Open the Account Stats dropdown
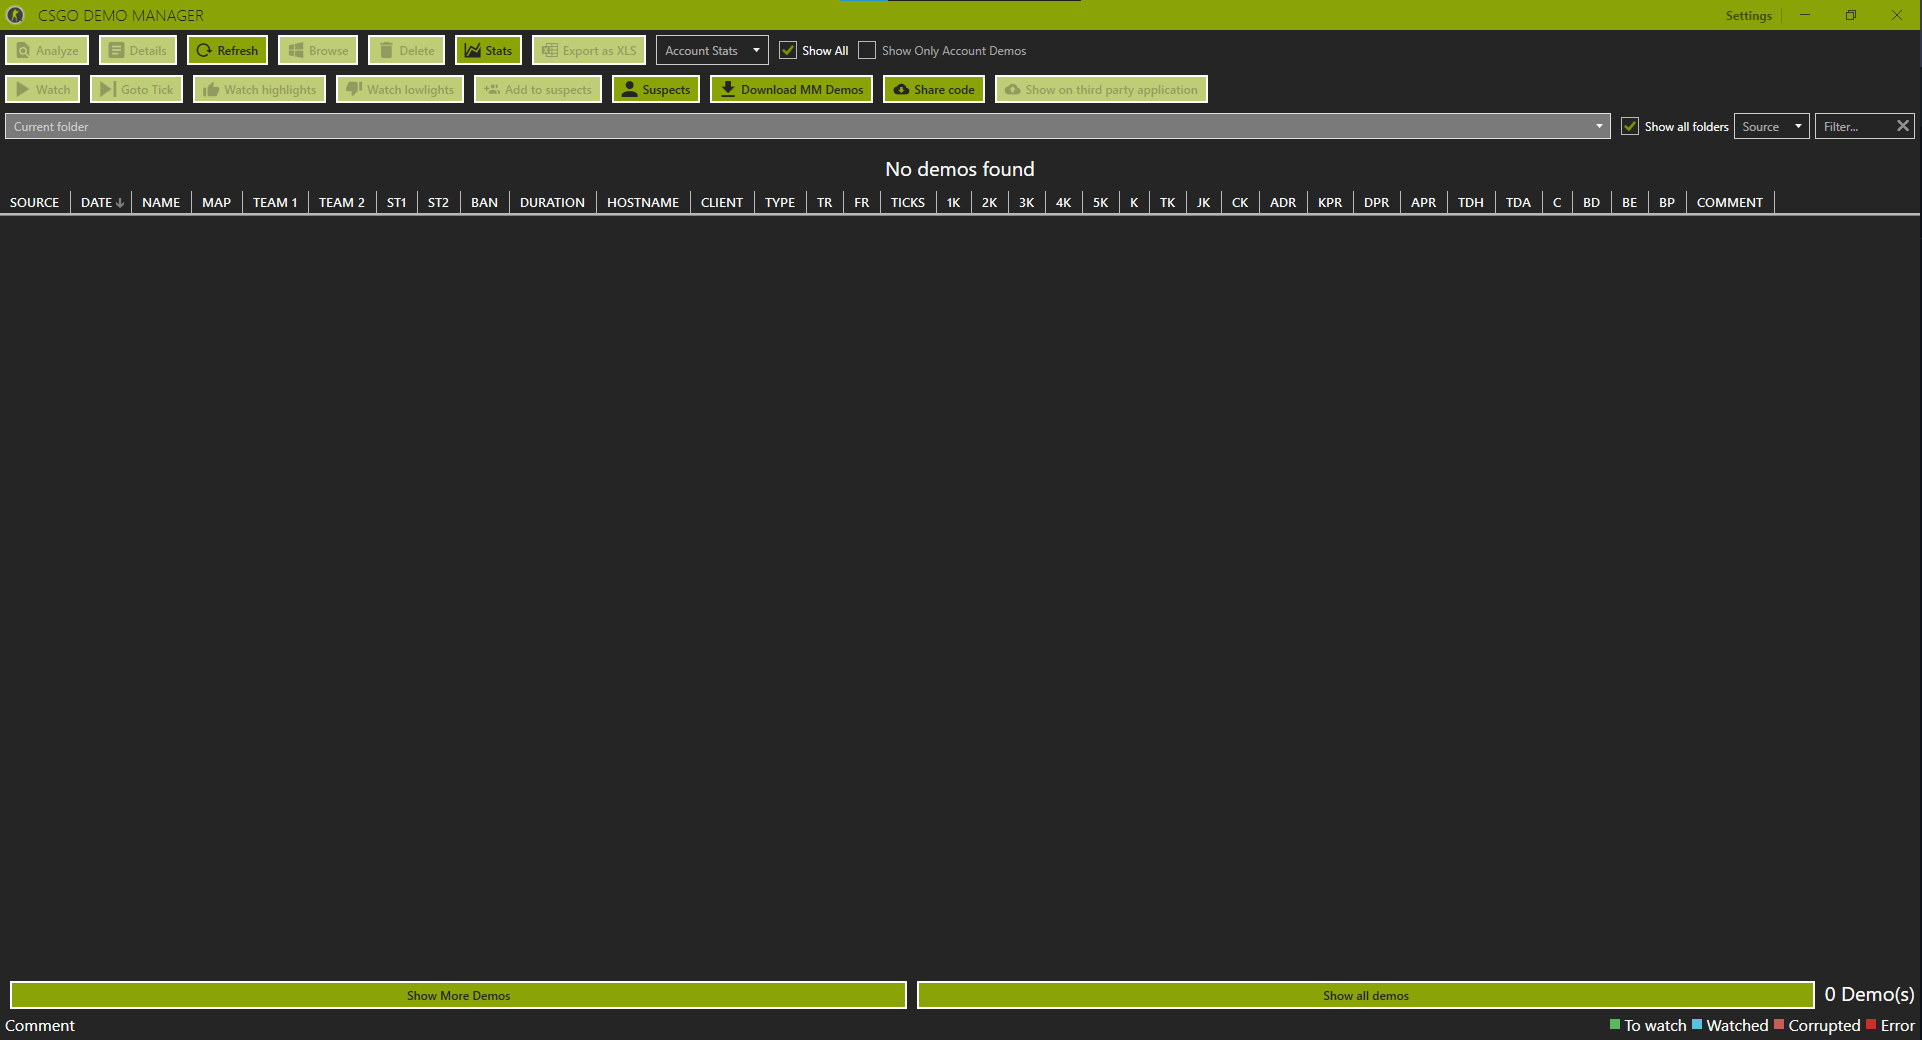 point(756,50)
